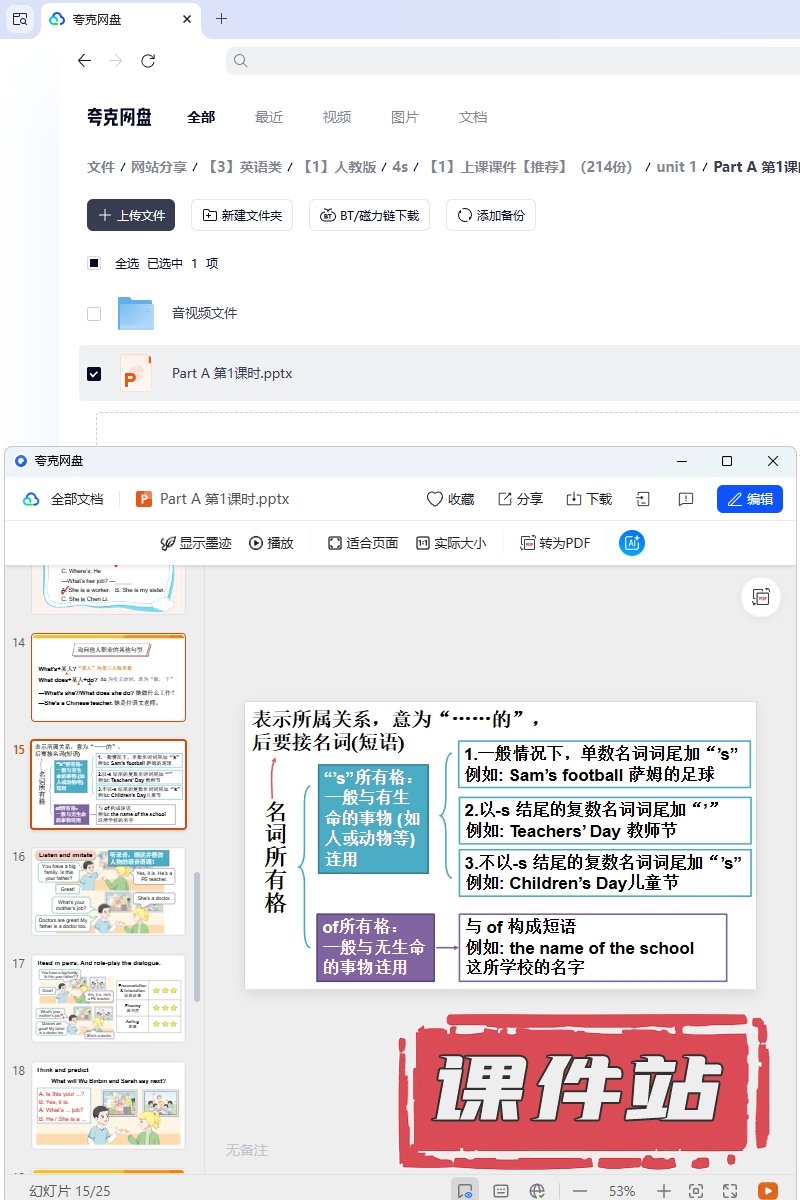The image size is (800, 1200).
Task: Click the blue 编辑 edit button
Action: [749, 499]
